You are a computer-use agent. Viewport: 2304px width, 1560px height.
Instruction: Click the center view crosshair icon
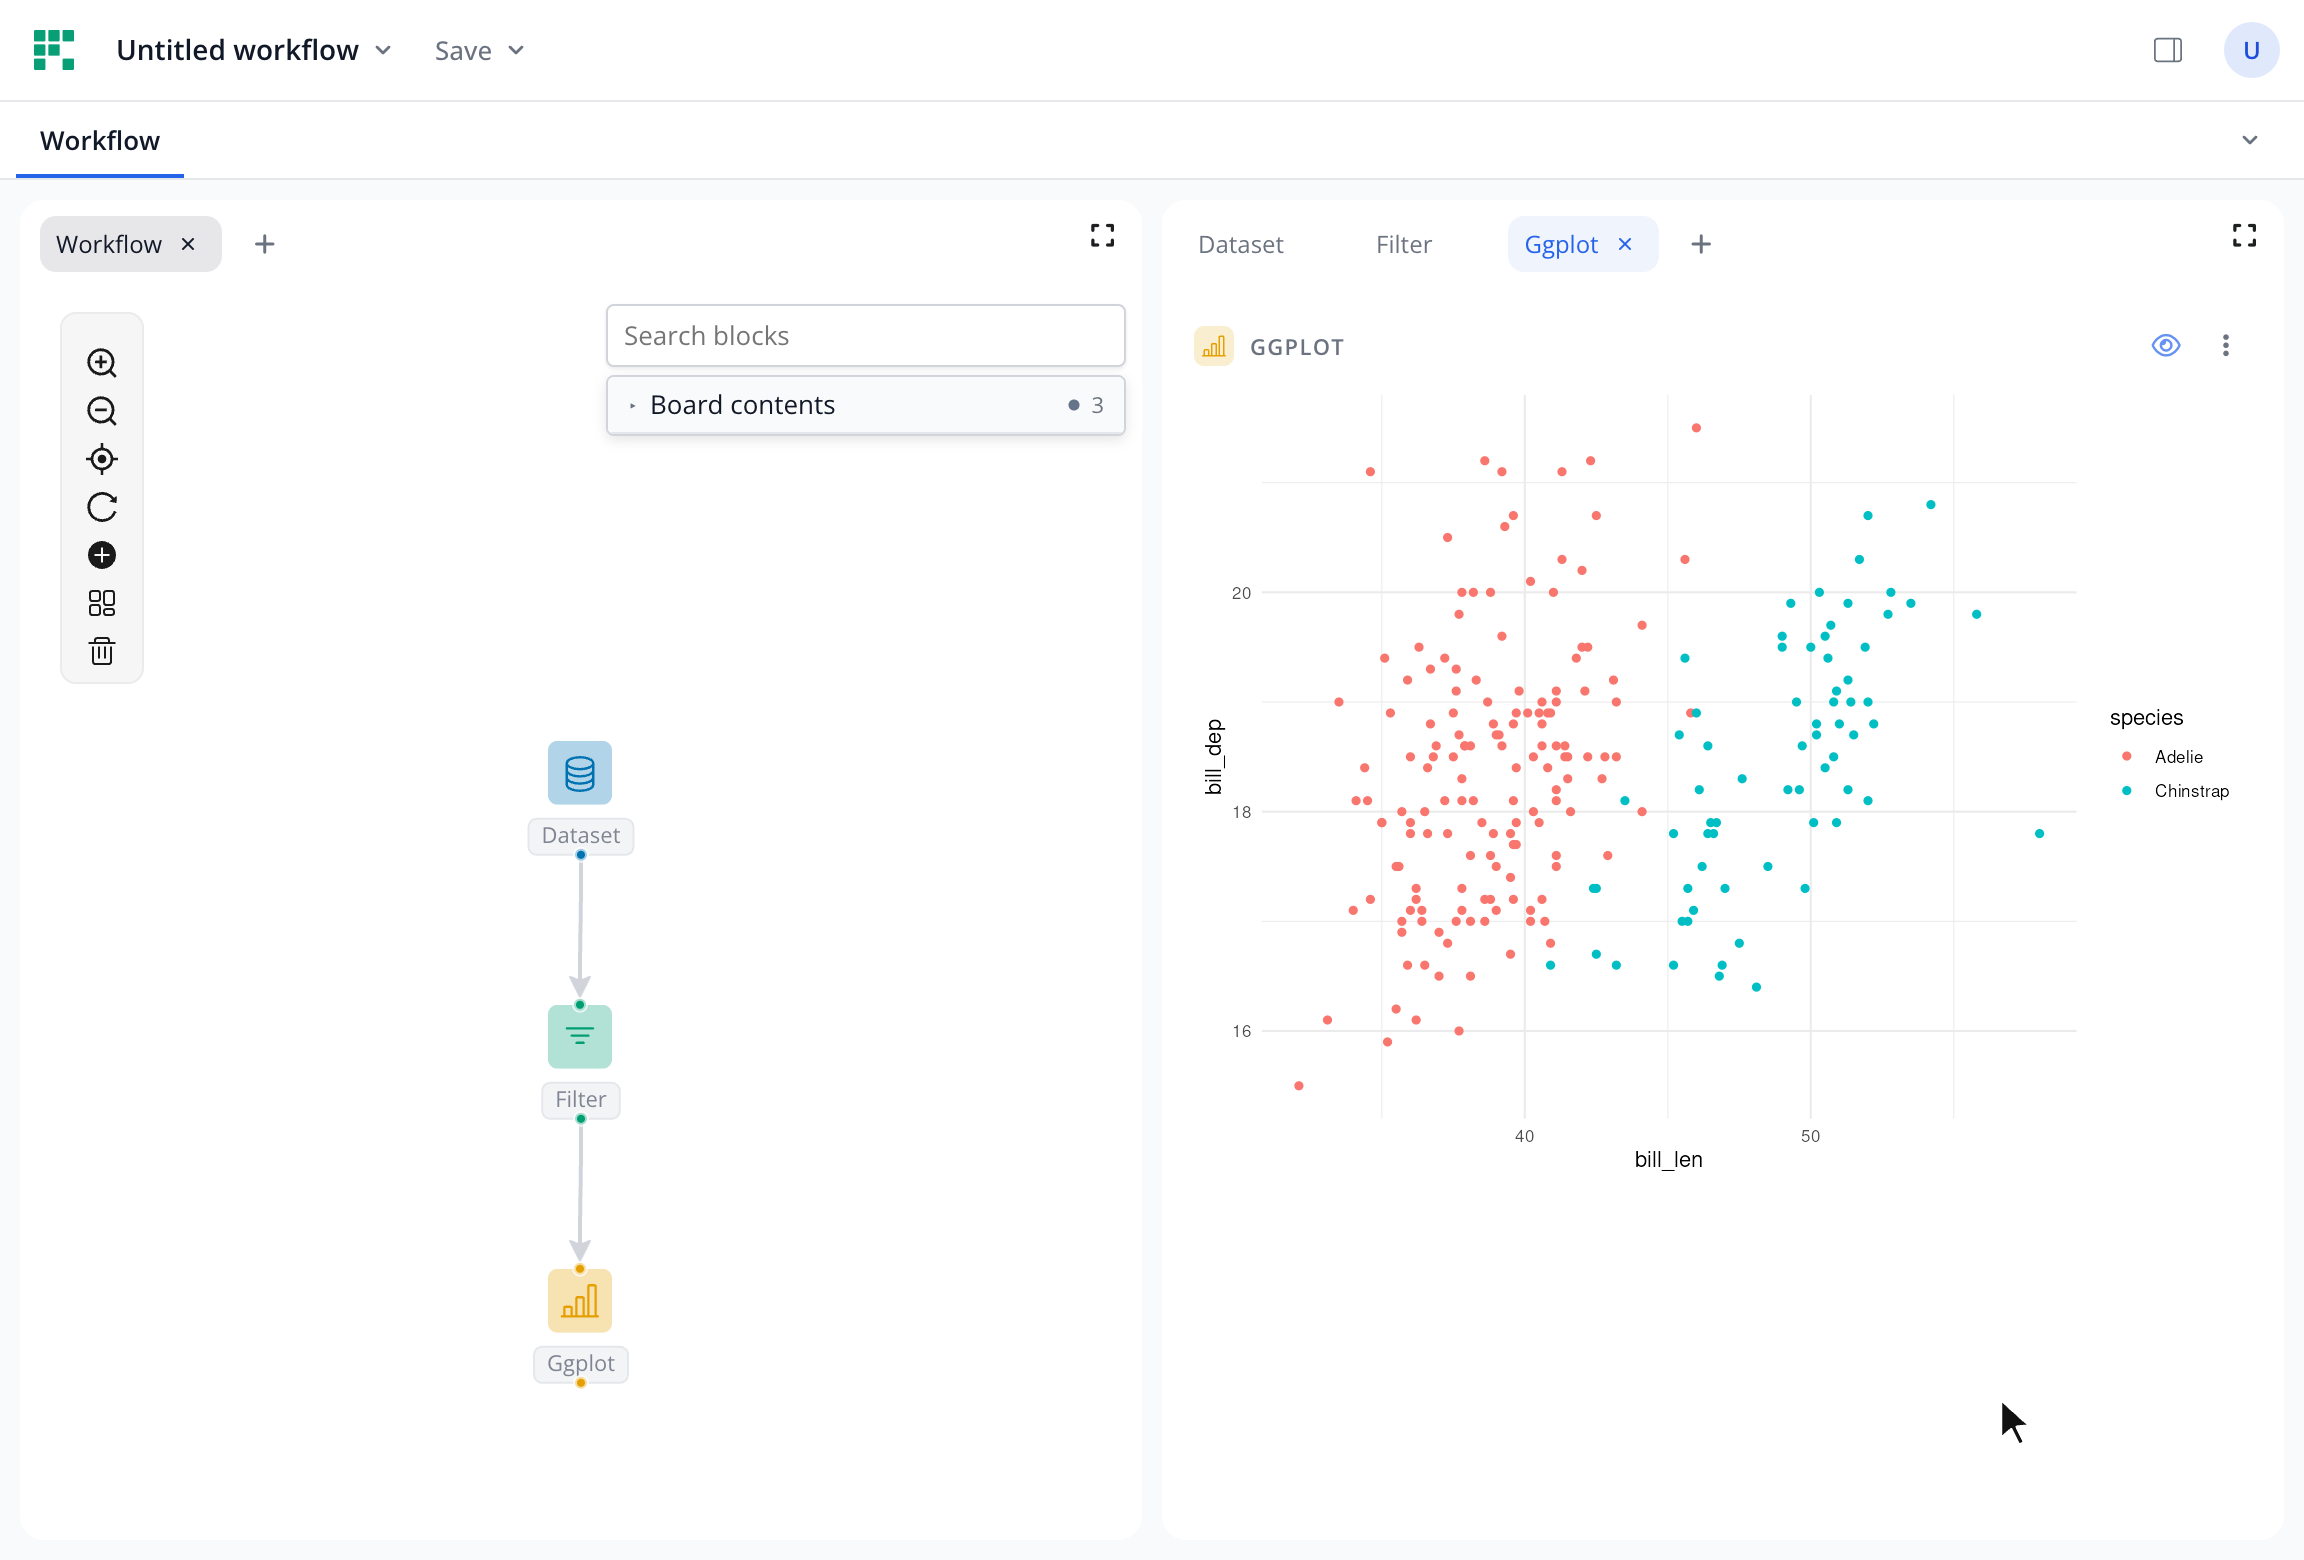pos(102,459)
